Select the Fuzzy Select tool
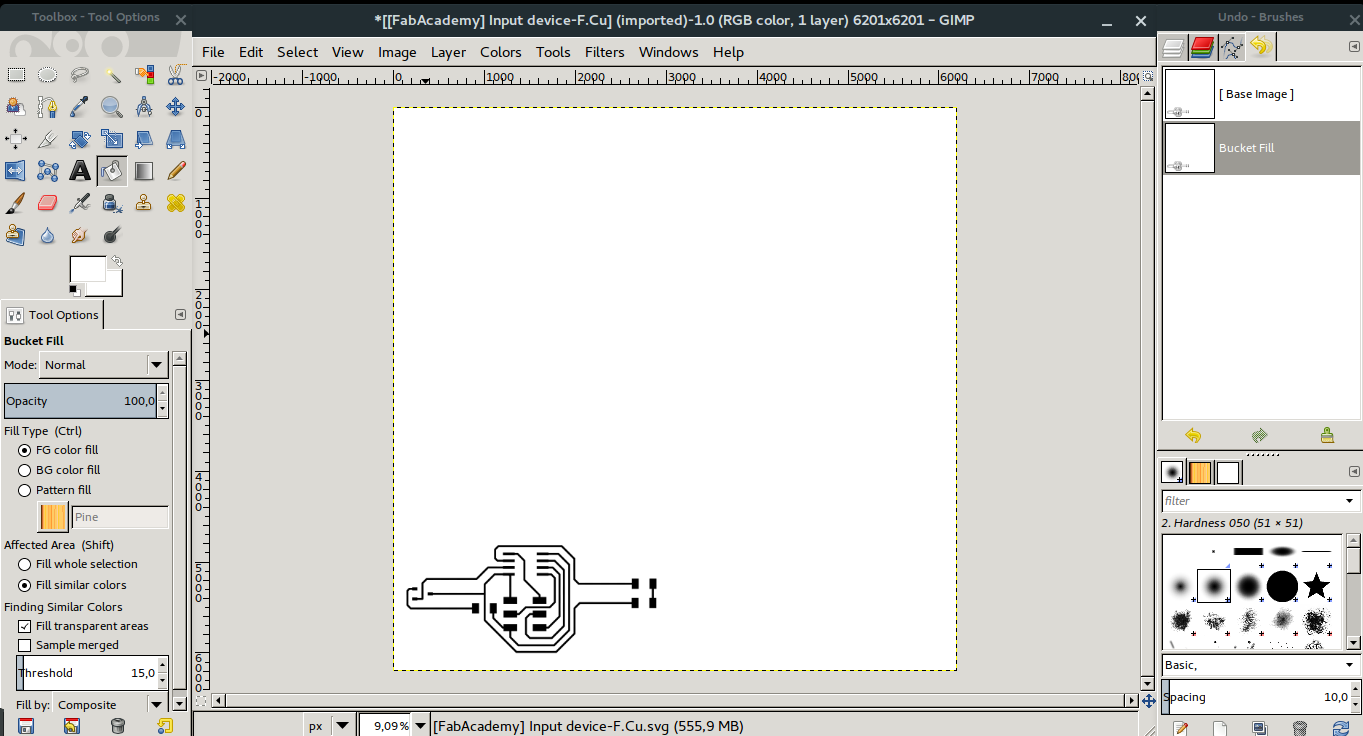 coord(112,74)
